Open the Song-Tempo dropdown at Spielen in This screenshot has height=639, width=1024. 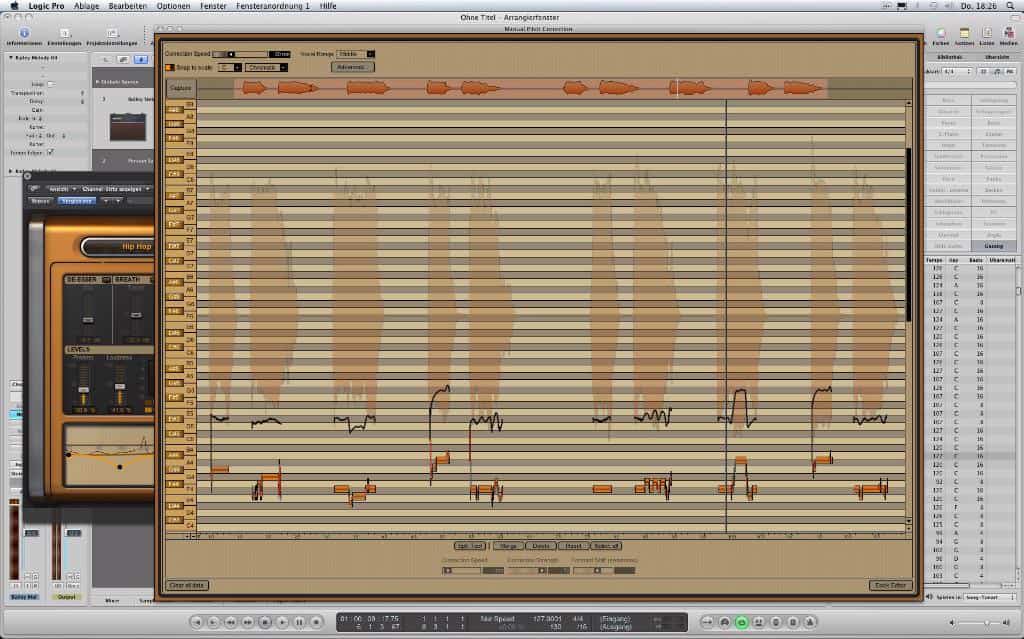(x=990, y=597)
